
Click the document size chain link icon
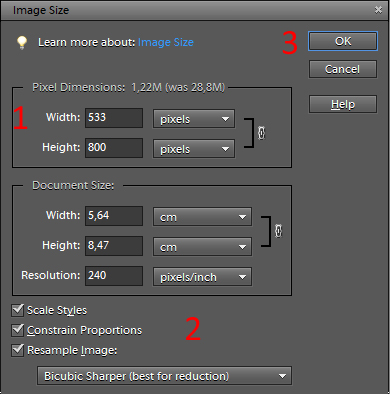point(278,231)
